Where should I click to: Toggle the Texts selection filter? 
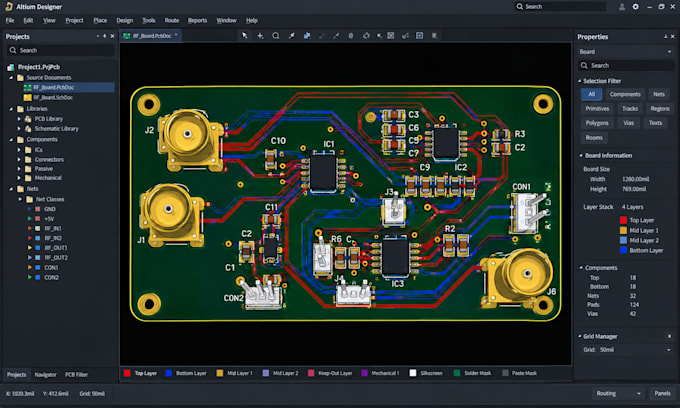pyautogui.click(x=655, y=123)
